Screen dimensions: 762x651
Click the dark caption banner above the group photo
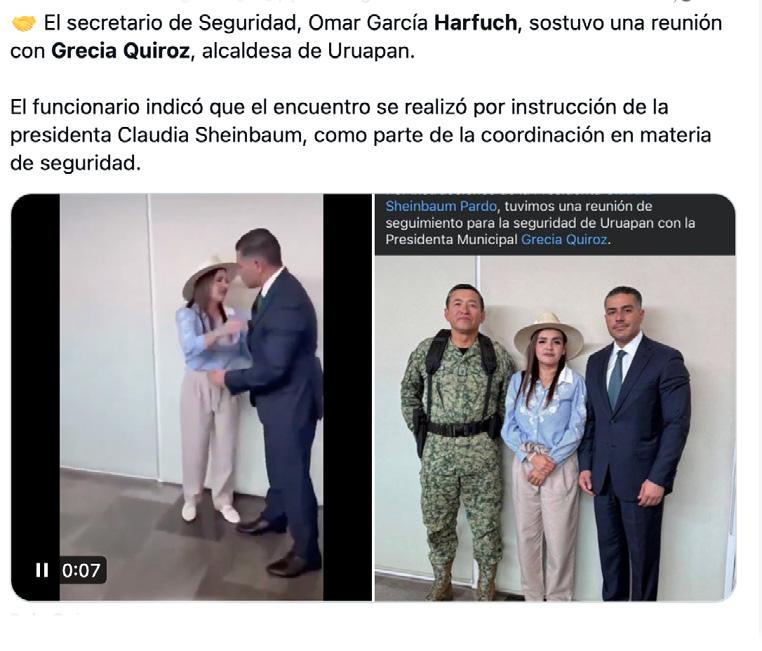click(x=555, y=224)
